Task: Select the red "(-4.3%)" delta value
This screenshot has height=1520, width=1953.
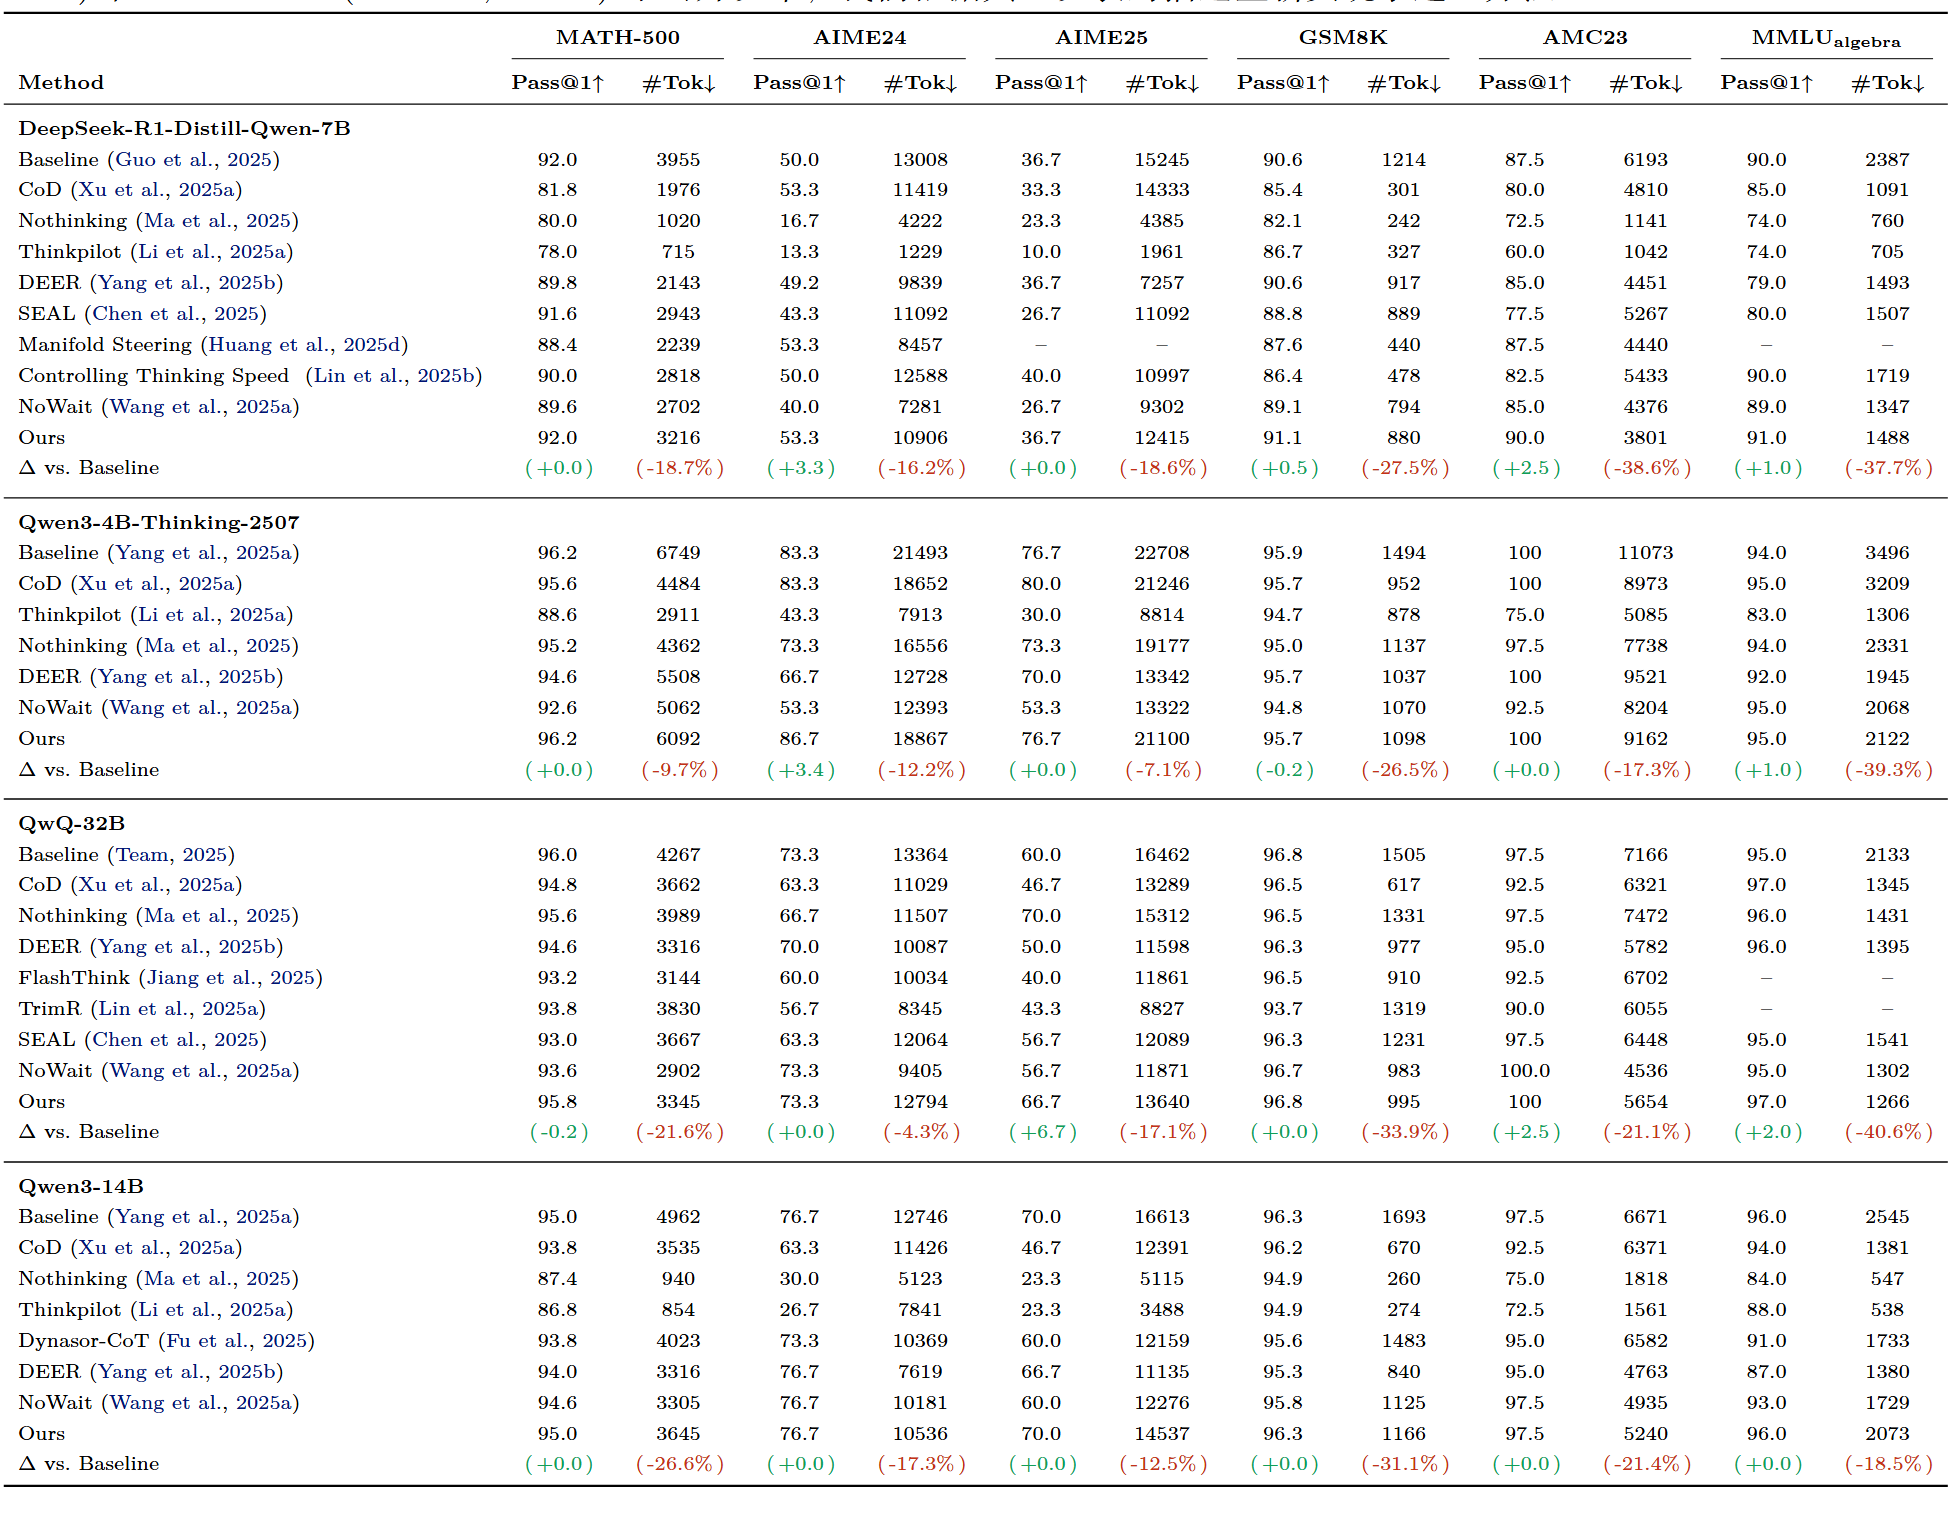Action: (x=921, y=1131)
